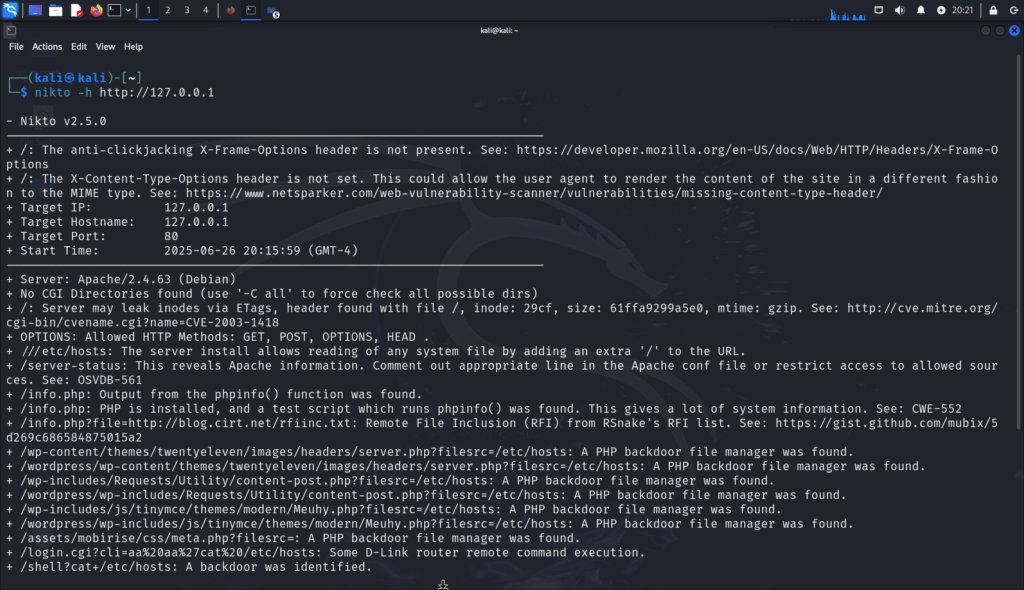Image resolution: width=1024 pixels, height=590 pixels.
Task: Click the http://127.0.0.1 command argument
Action: [x=157, y=92]
